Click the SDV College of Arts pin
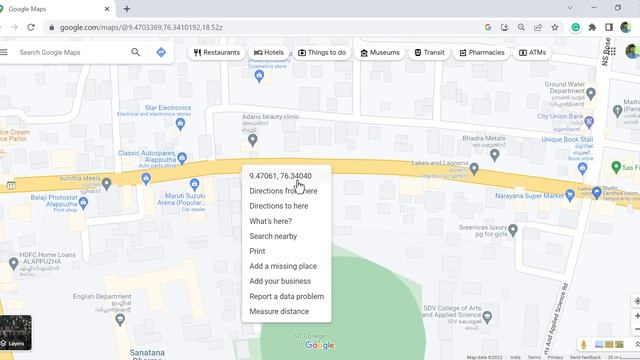 coord(487,316)
